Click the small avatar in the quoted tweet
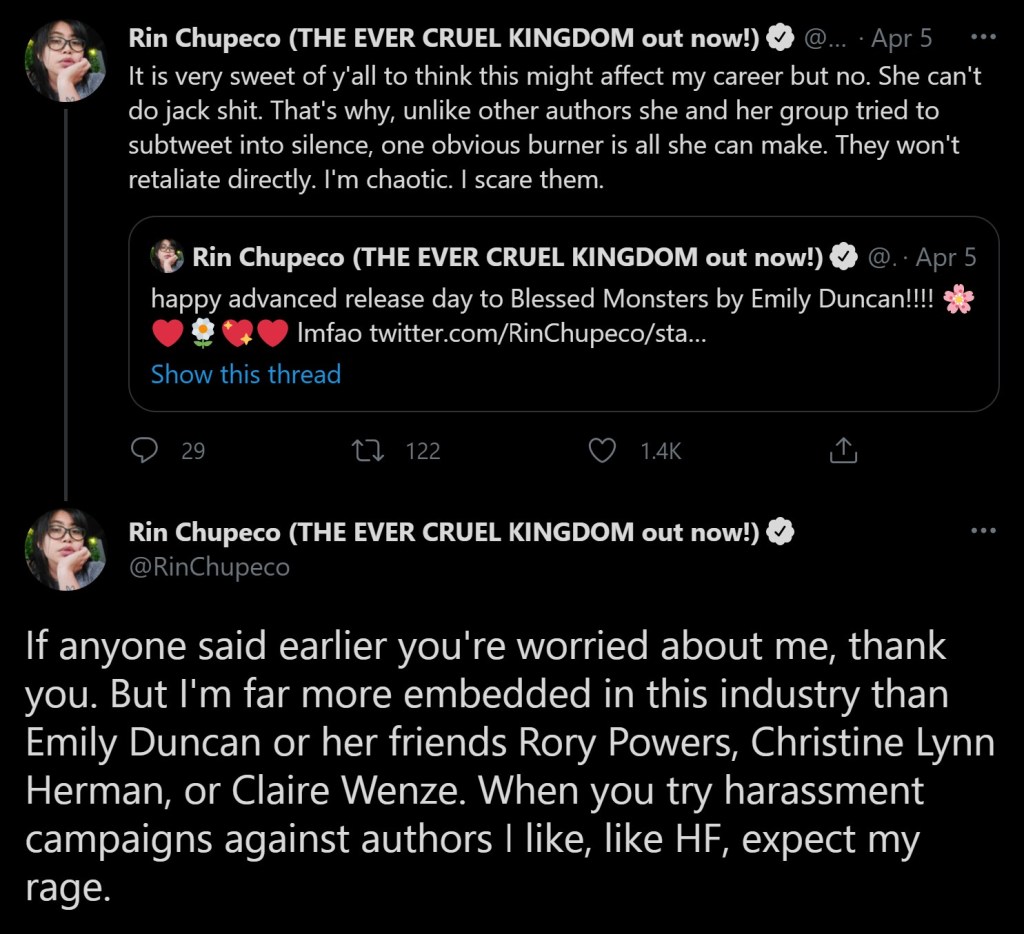This screenshot has height=934, width=1024. 168,257
